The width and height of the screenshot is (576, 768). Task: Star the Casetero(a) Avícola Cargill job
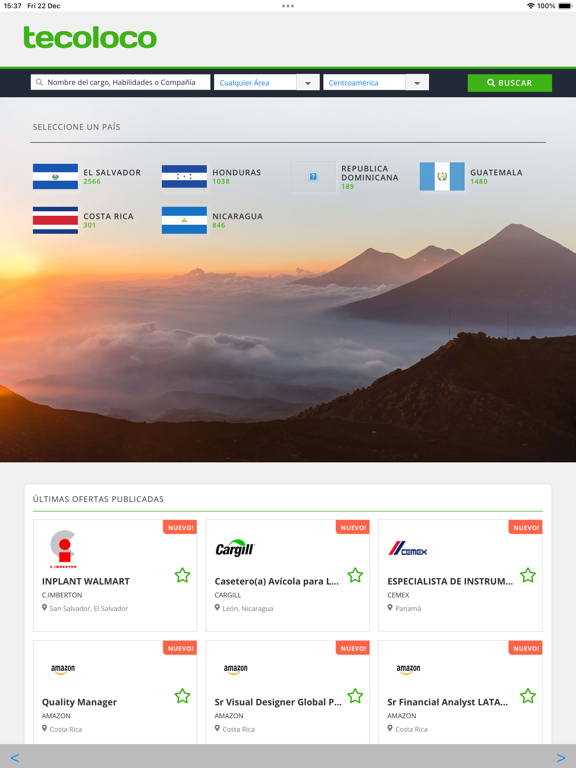tap(355, 575)
